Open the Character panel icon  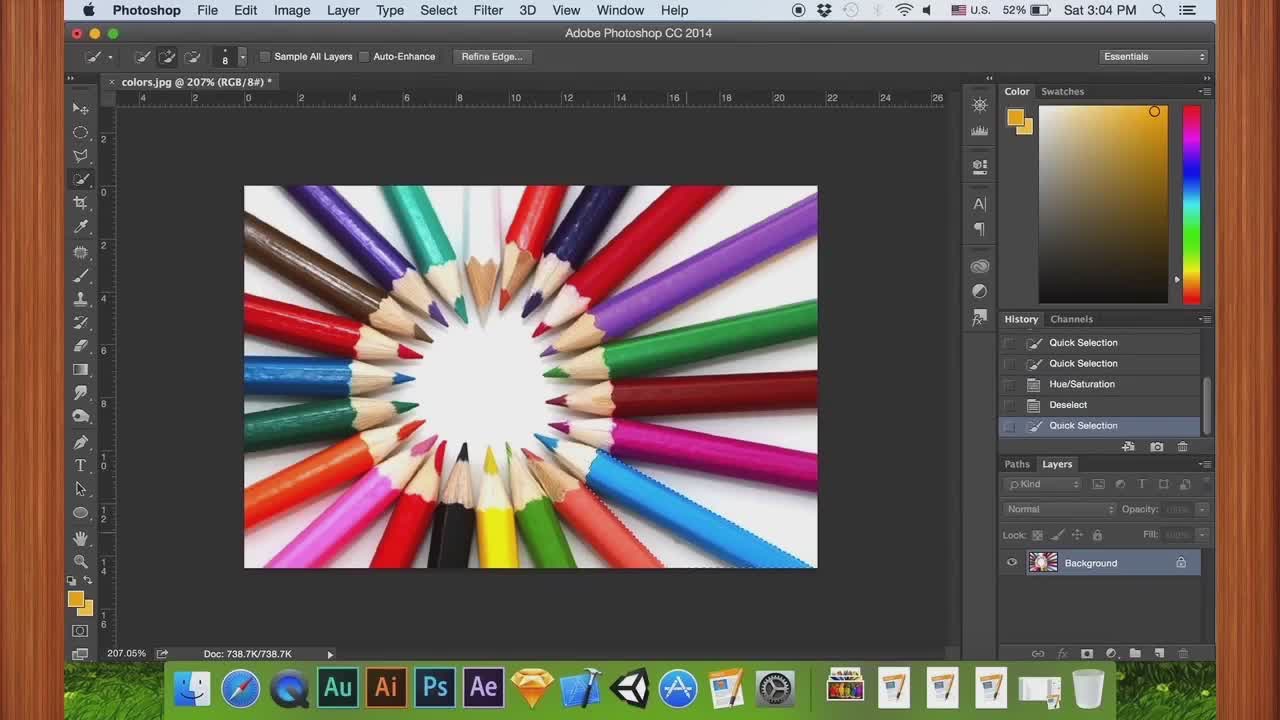tap(980, 204)
